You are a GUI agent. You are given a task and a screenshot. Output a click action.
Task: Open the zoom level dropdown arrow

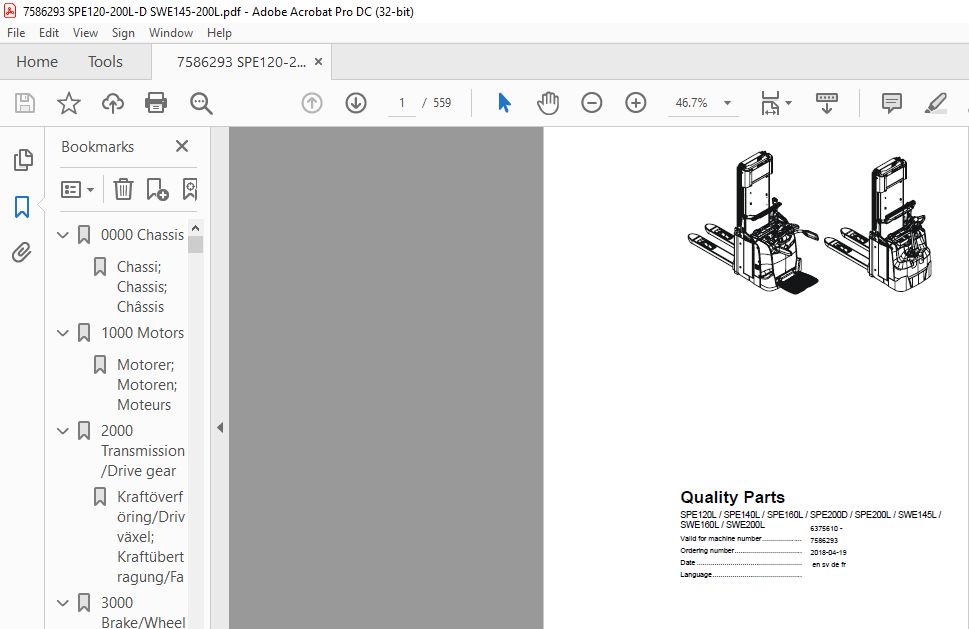727,103
